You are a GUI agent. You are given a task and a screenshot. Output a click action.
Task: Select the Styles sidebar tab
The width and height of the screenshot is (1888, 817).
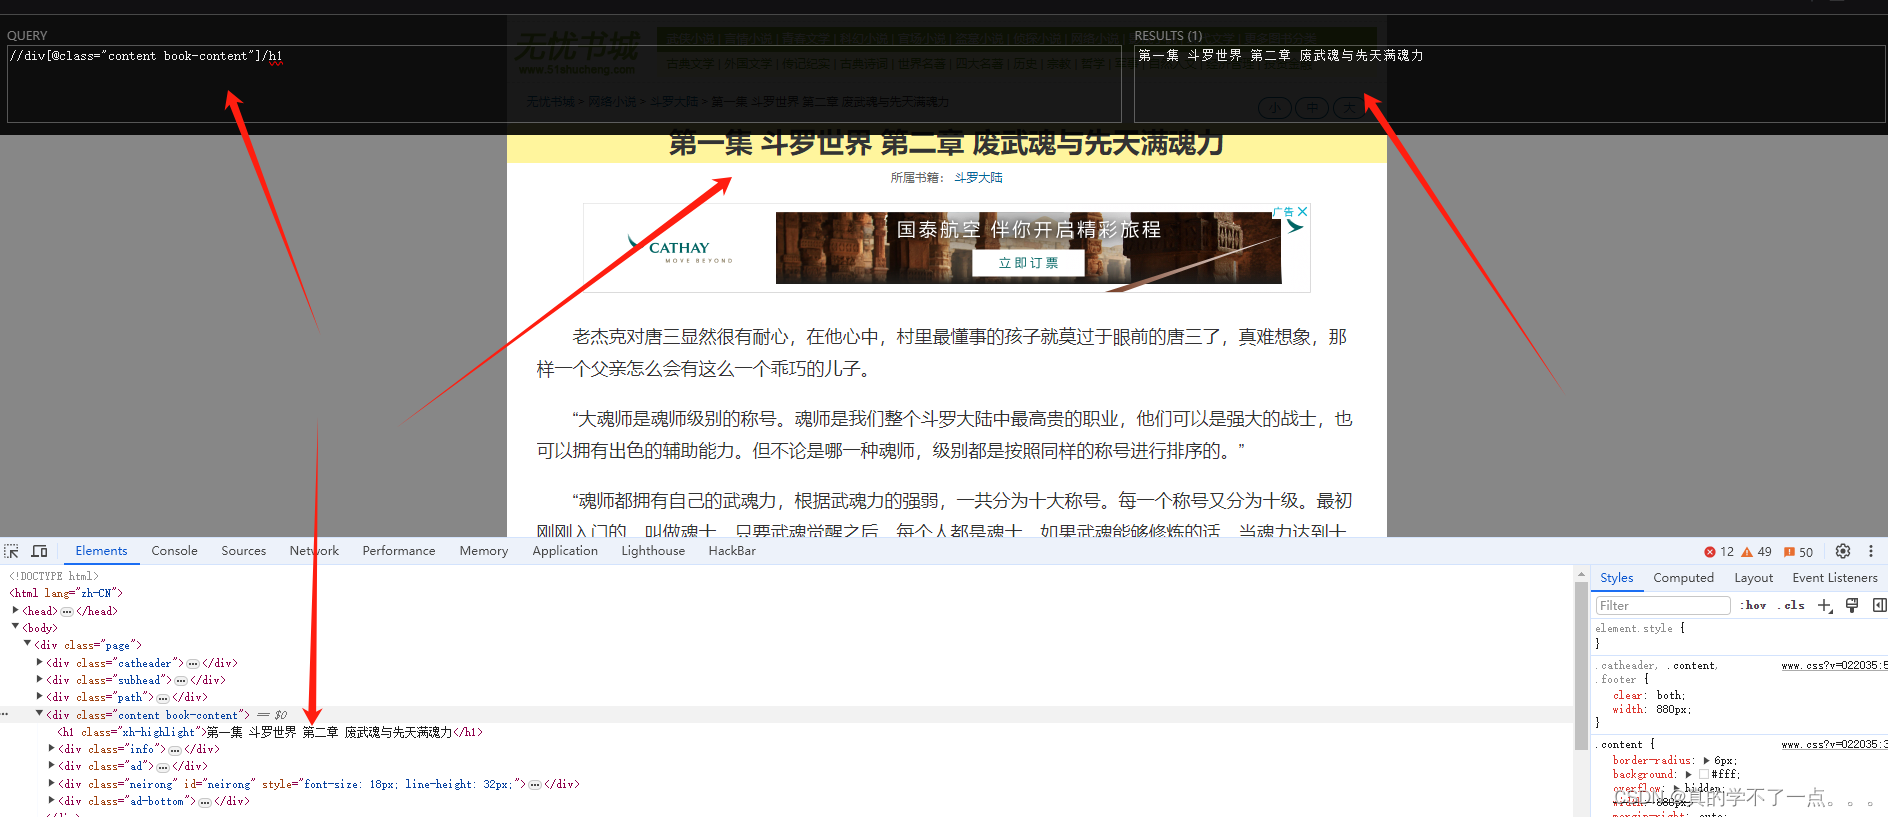[1616, 578]
